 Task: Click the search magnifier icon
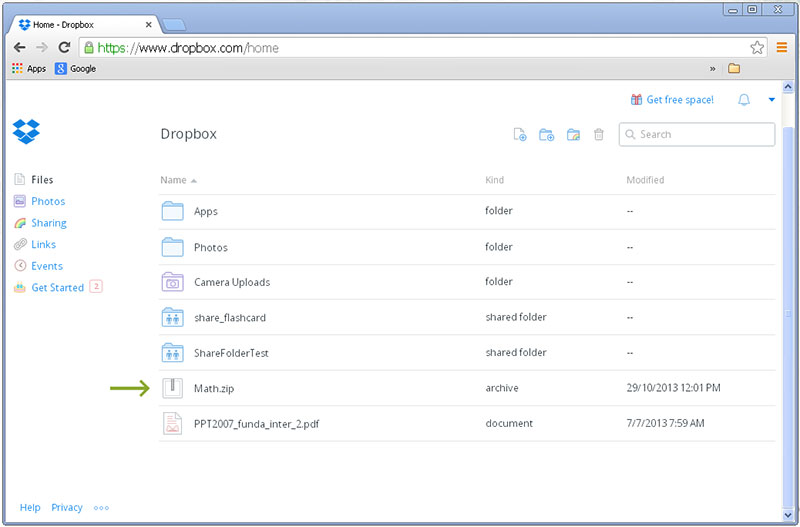tap(630, 134)
